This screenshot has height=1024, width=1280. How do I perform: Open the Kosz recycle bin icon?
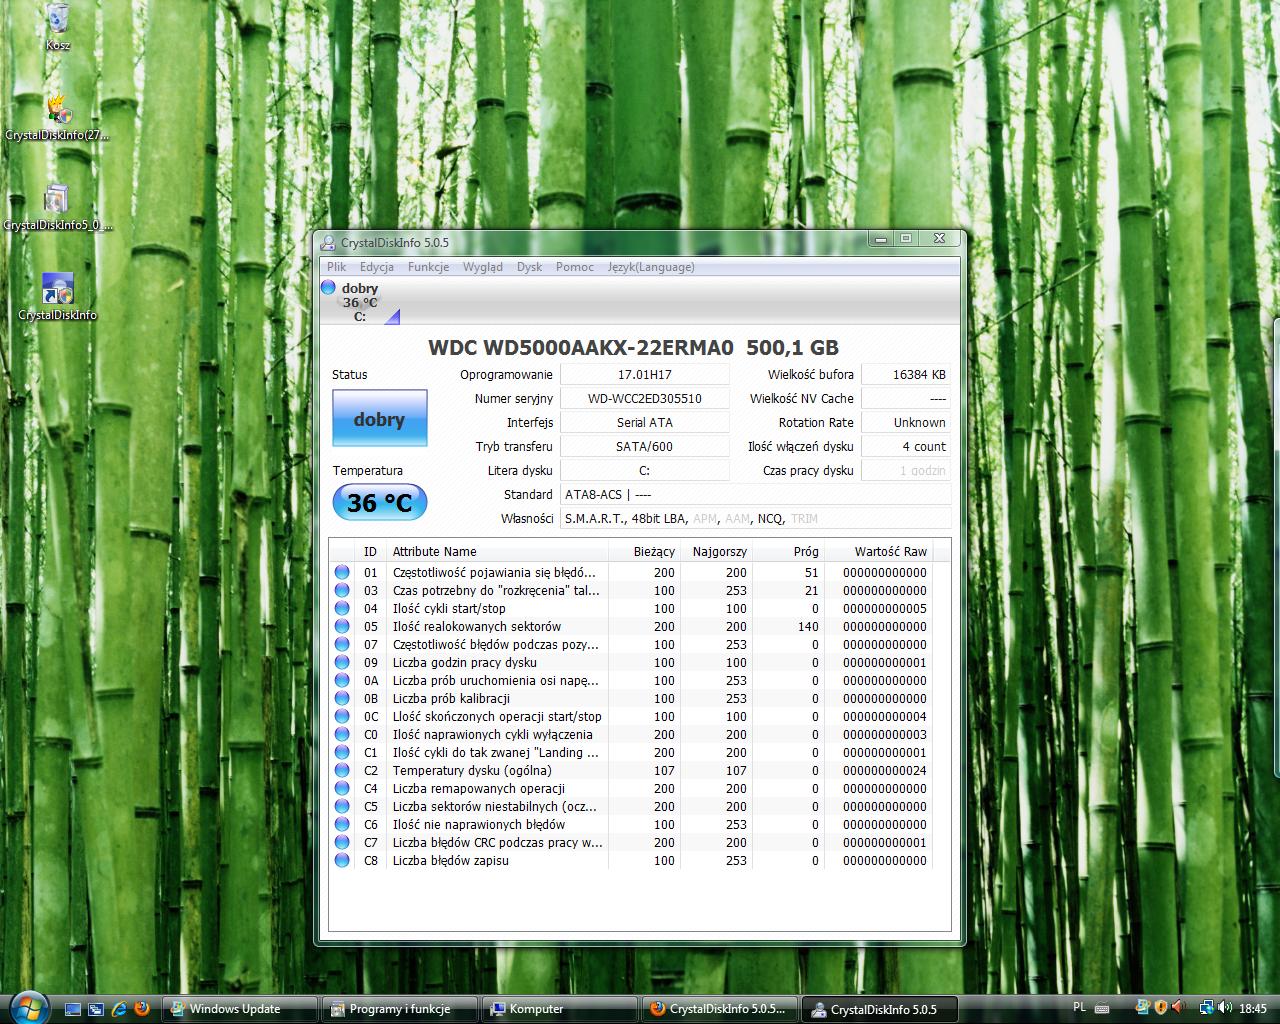pyautogui.click(x=57, y=27)
